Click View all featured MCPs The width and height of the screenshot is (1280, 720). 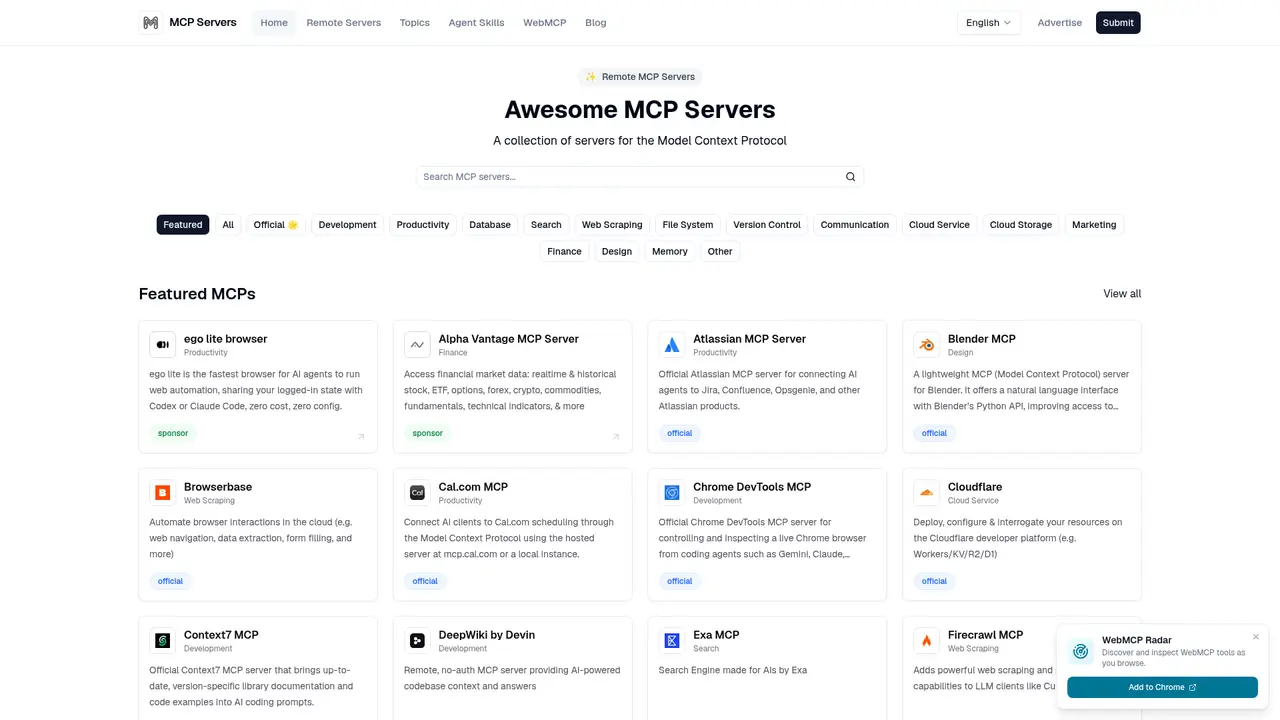pyautogui.click(x=1122, y=294)
